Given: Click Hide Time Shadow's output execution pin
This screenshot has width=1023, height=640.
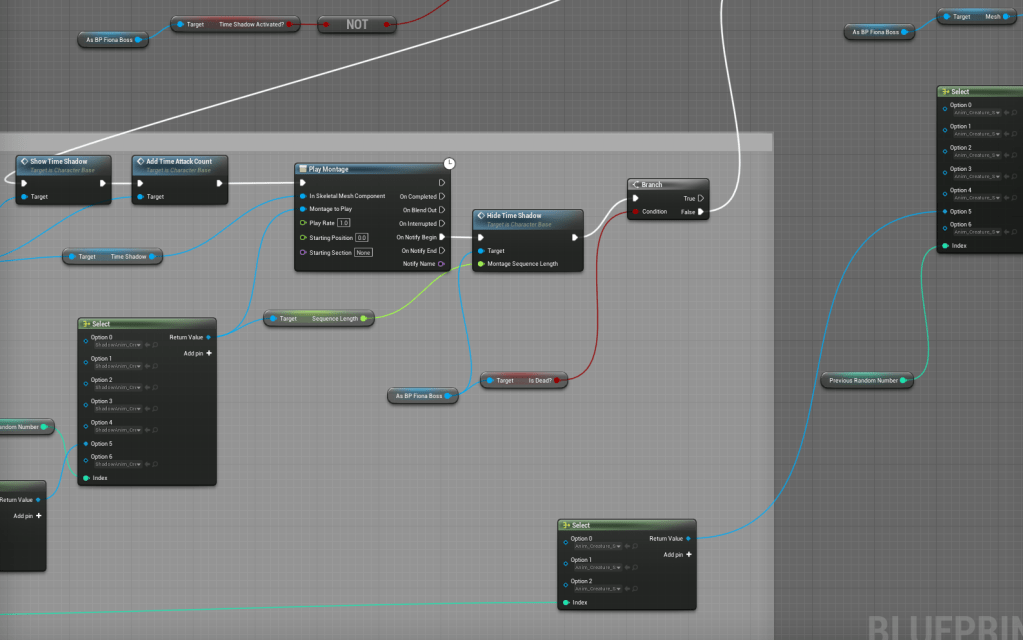Looking at the screenshot, I should coord(574,237).
